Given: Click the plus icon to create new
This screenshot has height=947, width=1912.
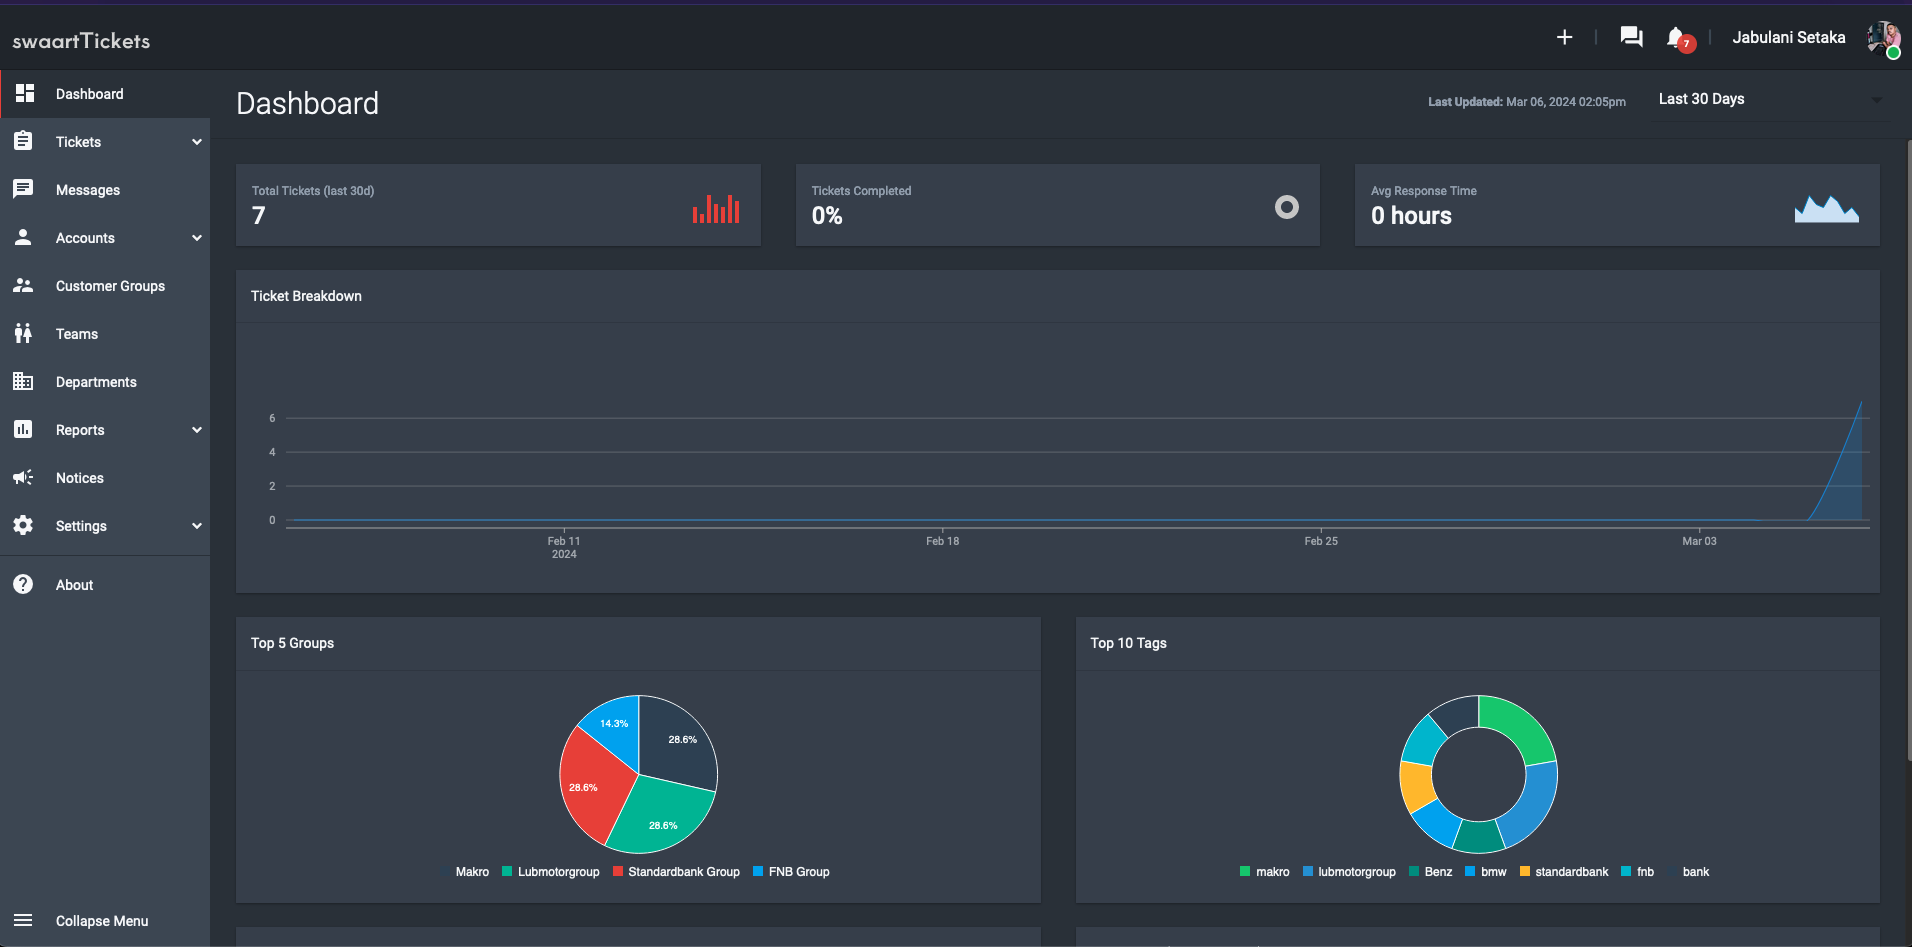Looking at the screenshot, I should pyautogui.click(x=1564, y=37).
